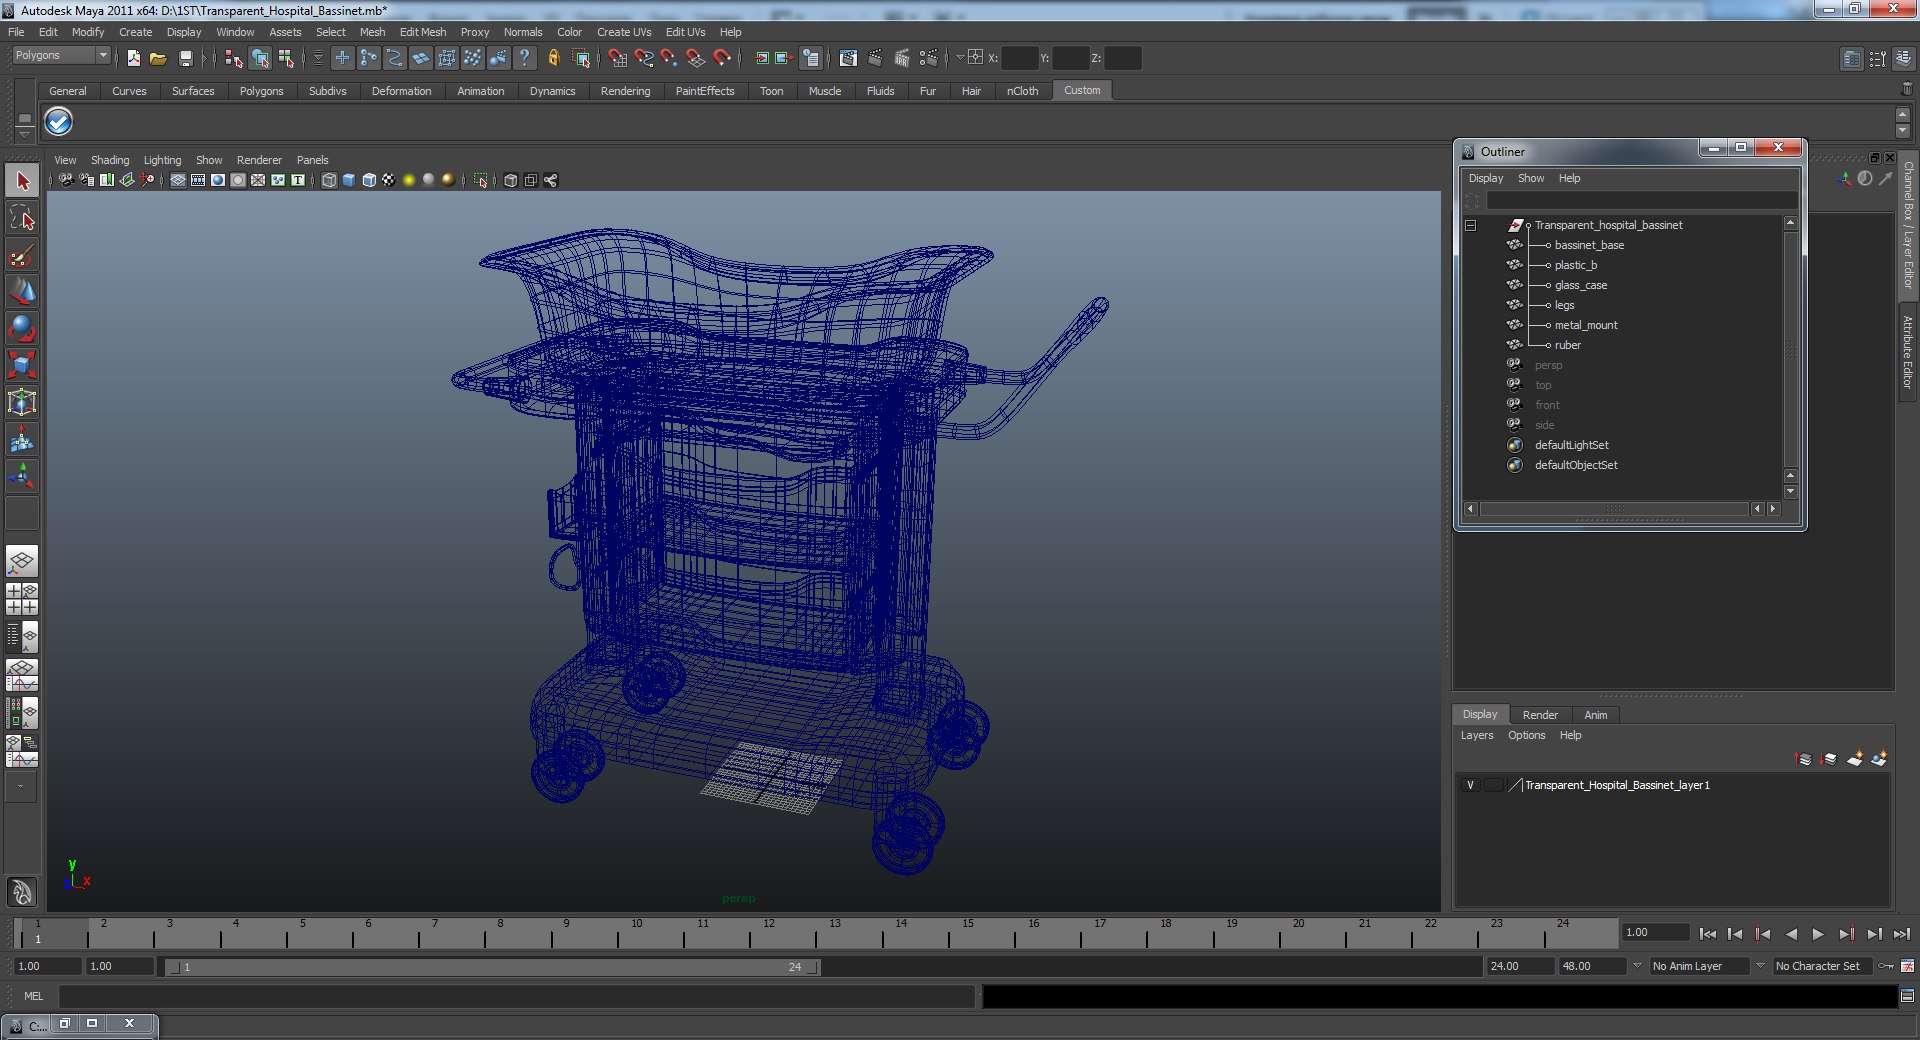Open the No Anim Layer dropdown arrow
Image resolution: width=1920 pixels, height=1040 pixels.
(x=1637, y=966)
